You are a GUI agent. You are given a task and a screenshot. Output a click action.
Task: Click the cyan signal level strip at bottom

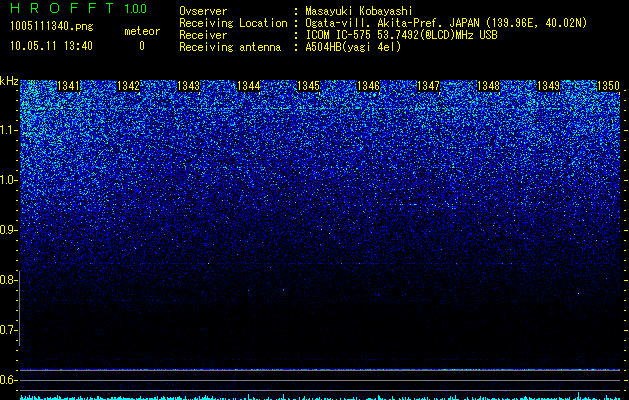[x=320, y=396]
